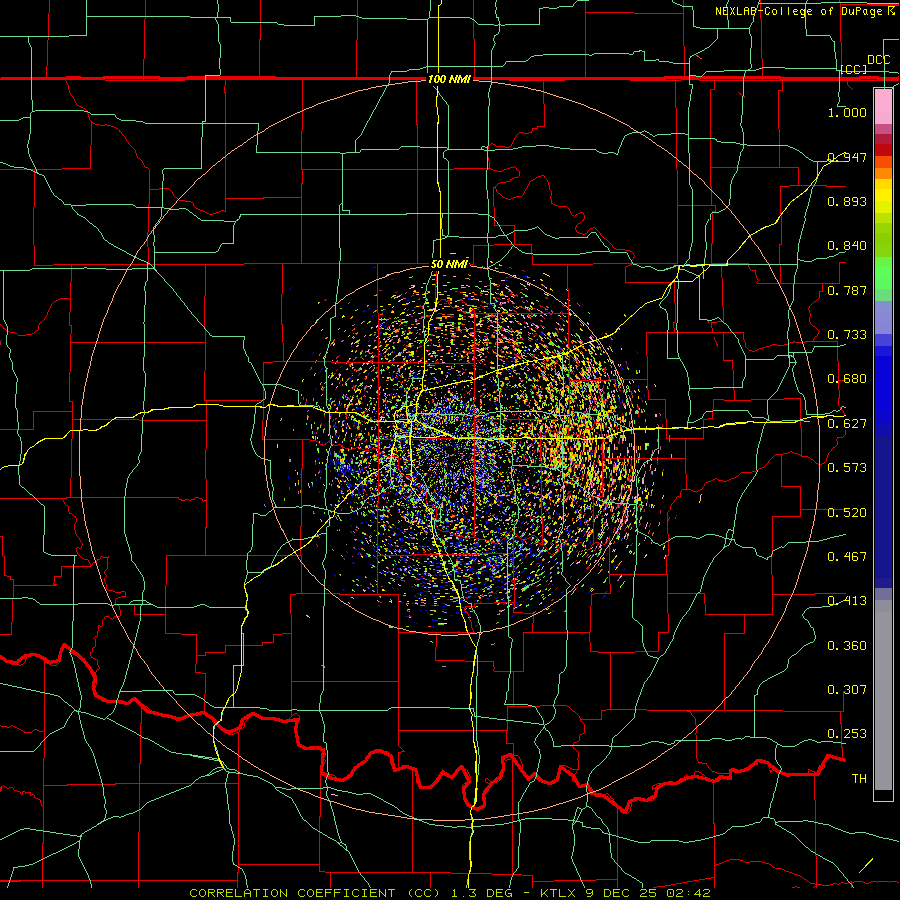The height and width of the screenshot is (900, 900).
Task: Select the 0.467 legend value
Action: 847,557
